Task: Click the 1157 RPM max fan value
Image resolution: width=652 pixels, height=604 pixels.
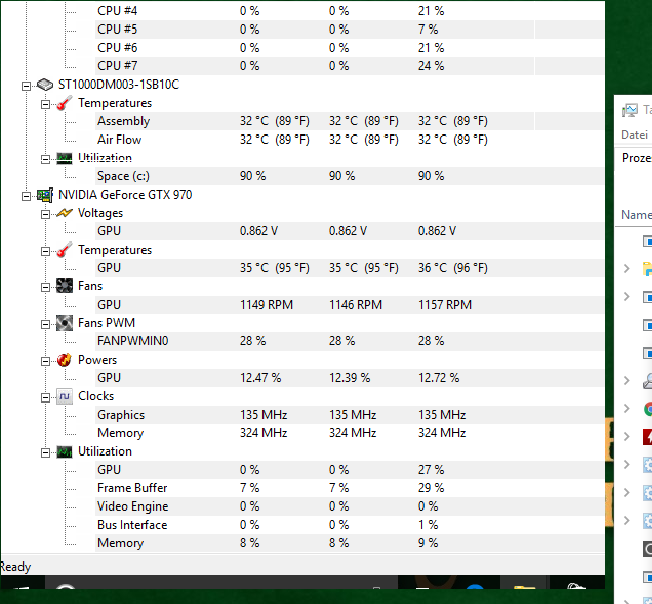Action: [445, 305]
